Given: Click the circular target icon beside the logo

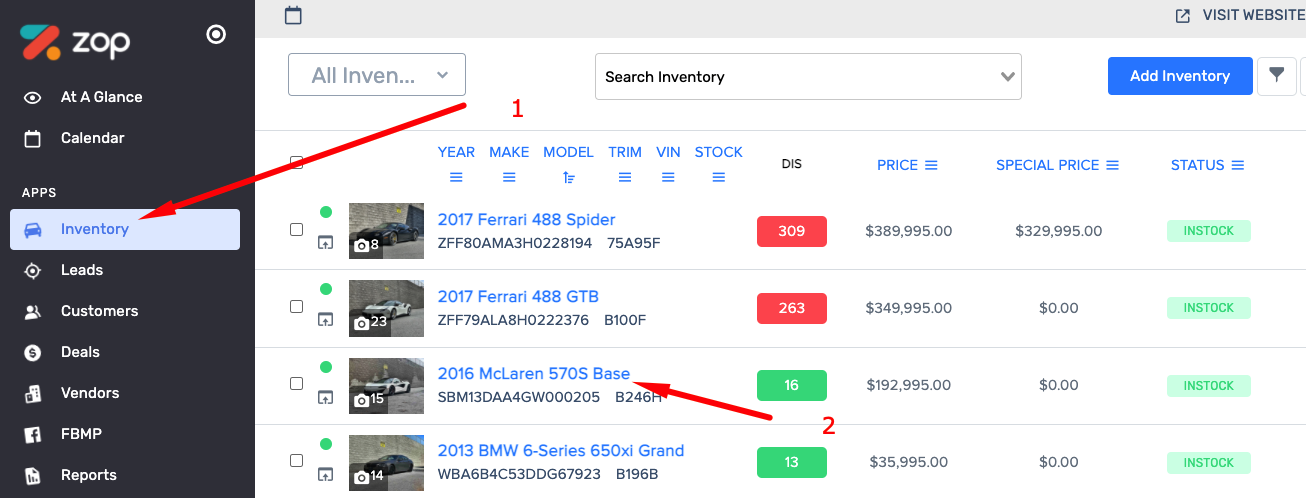Looking at the screenshot, I should point(216,35).
